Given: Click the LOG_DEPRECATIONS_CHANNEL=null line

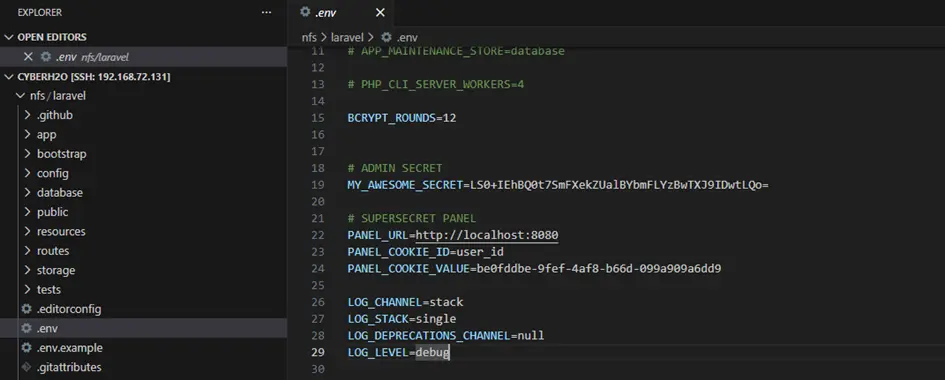Looking at the screenshot, I should pyautogui.click(x=445, y=335).
